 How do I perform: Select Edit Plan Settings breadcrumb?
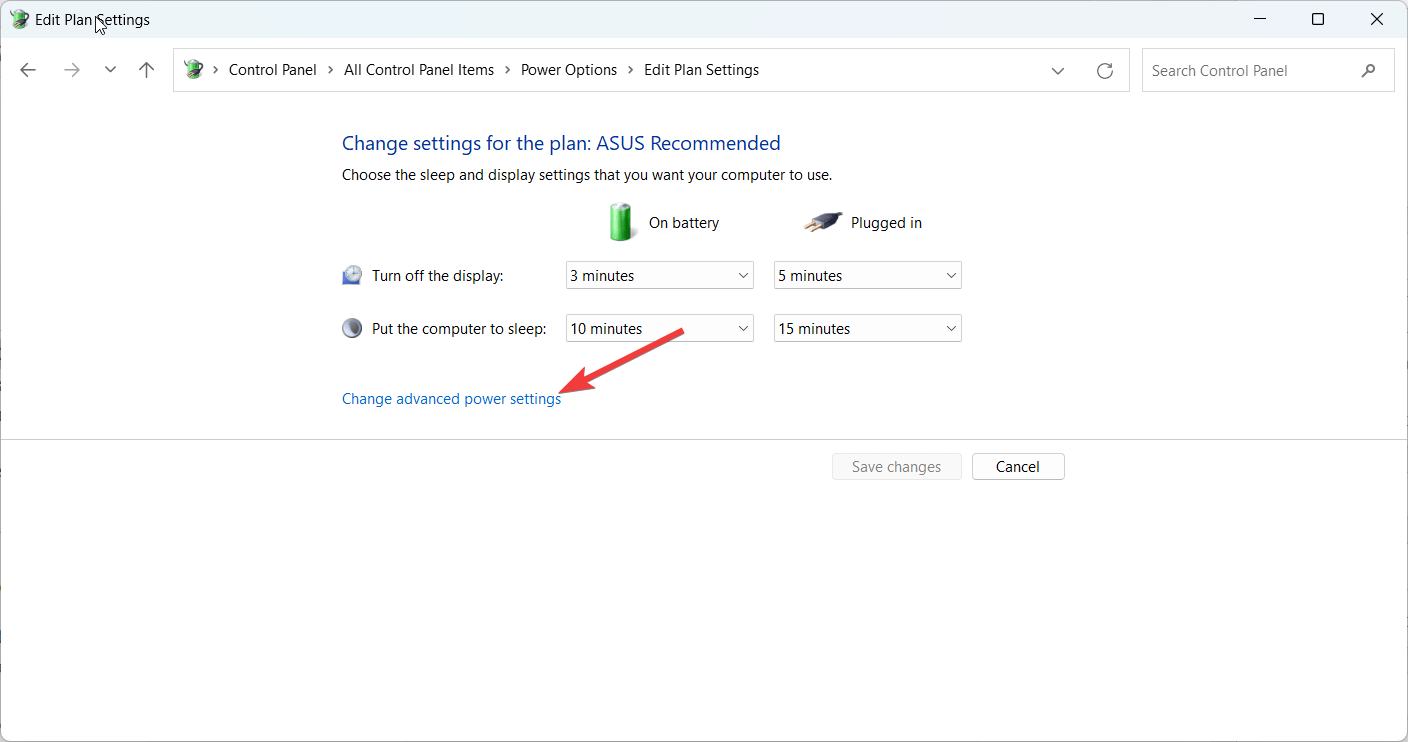tap(701, 70)
